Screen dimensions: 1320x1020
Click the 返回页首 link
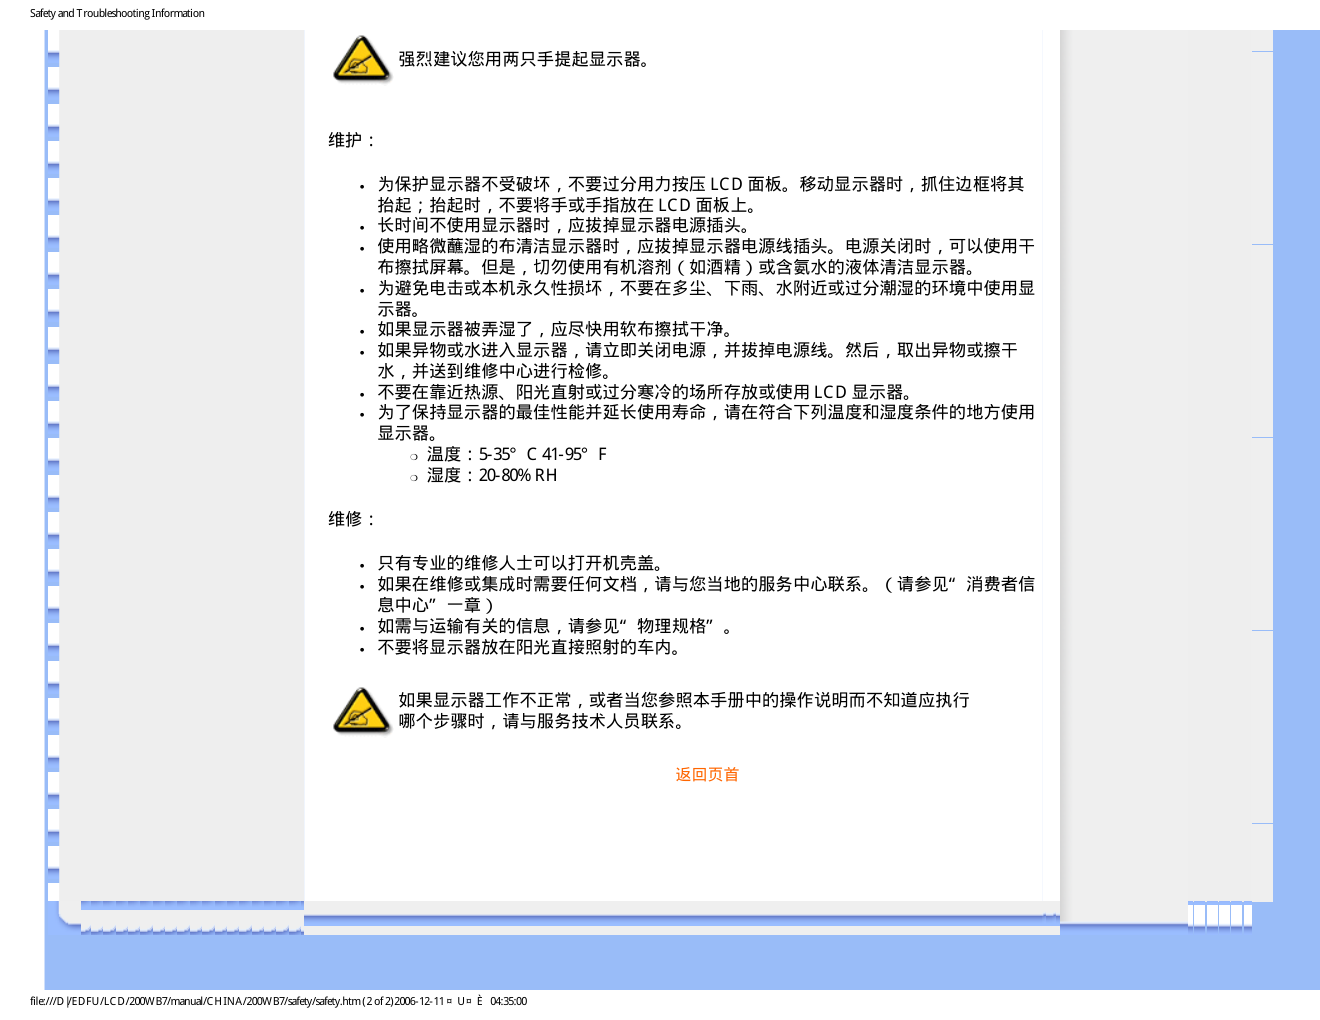click(706, 774)
